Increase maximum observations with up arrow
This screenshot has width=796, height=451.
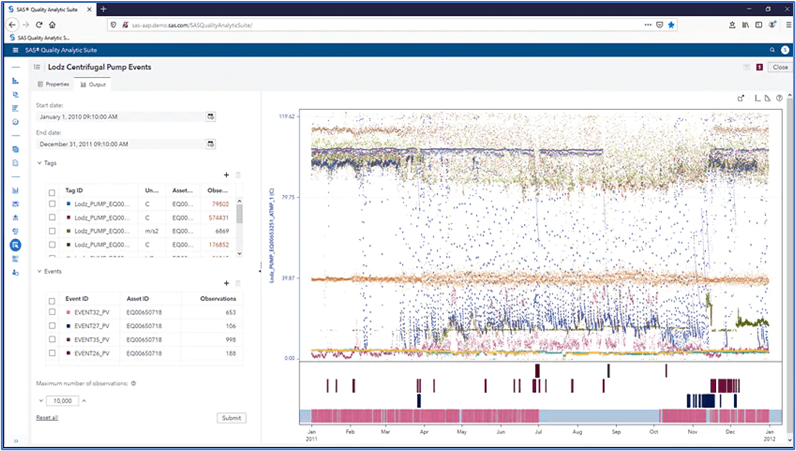84,401
